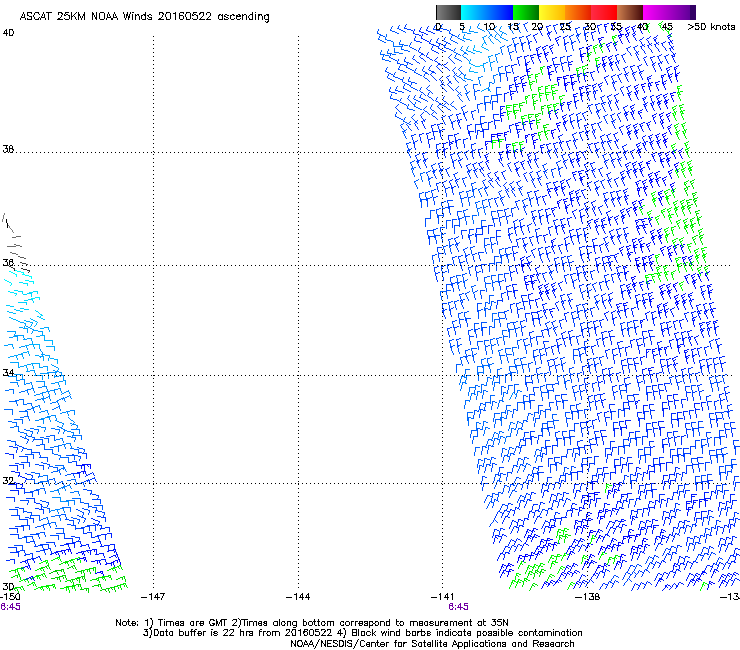Click the purple '6:45' time below -150

pos(10,607)
